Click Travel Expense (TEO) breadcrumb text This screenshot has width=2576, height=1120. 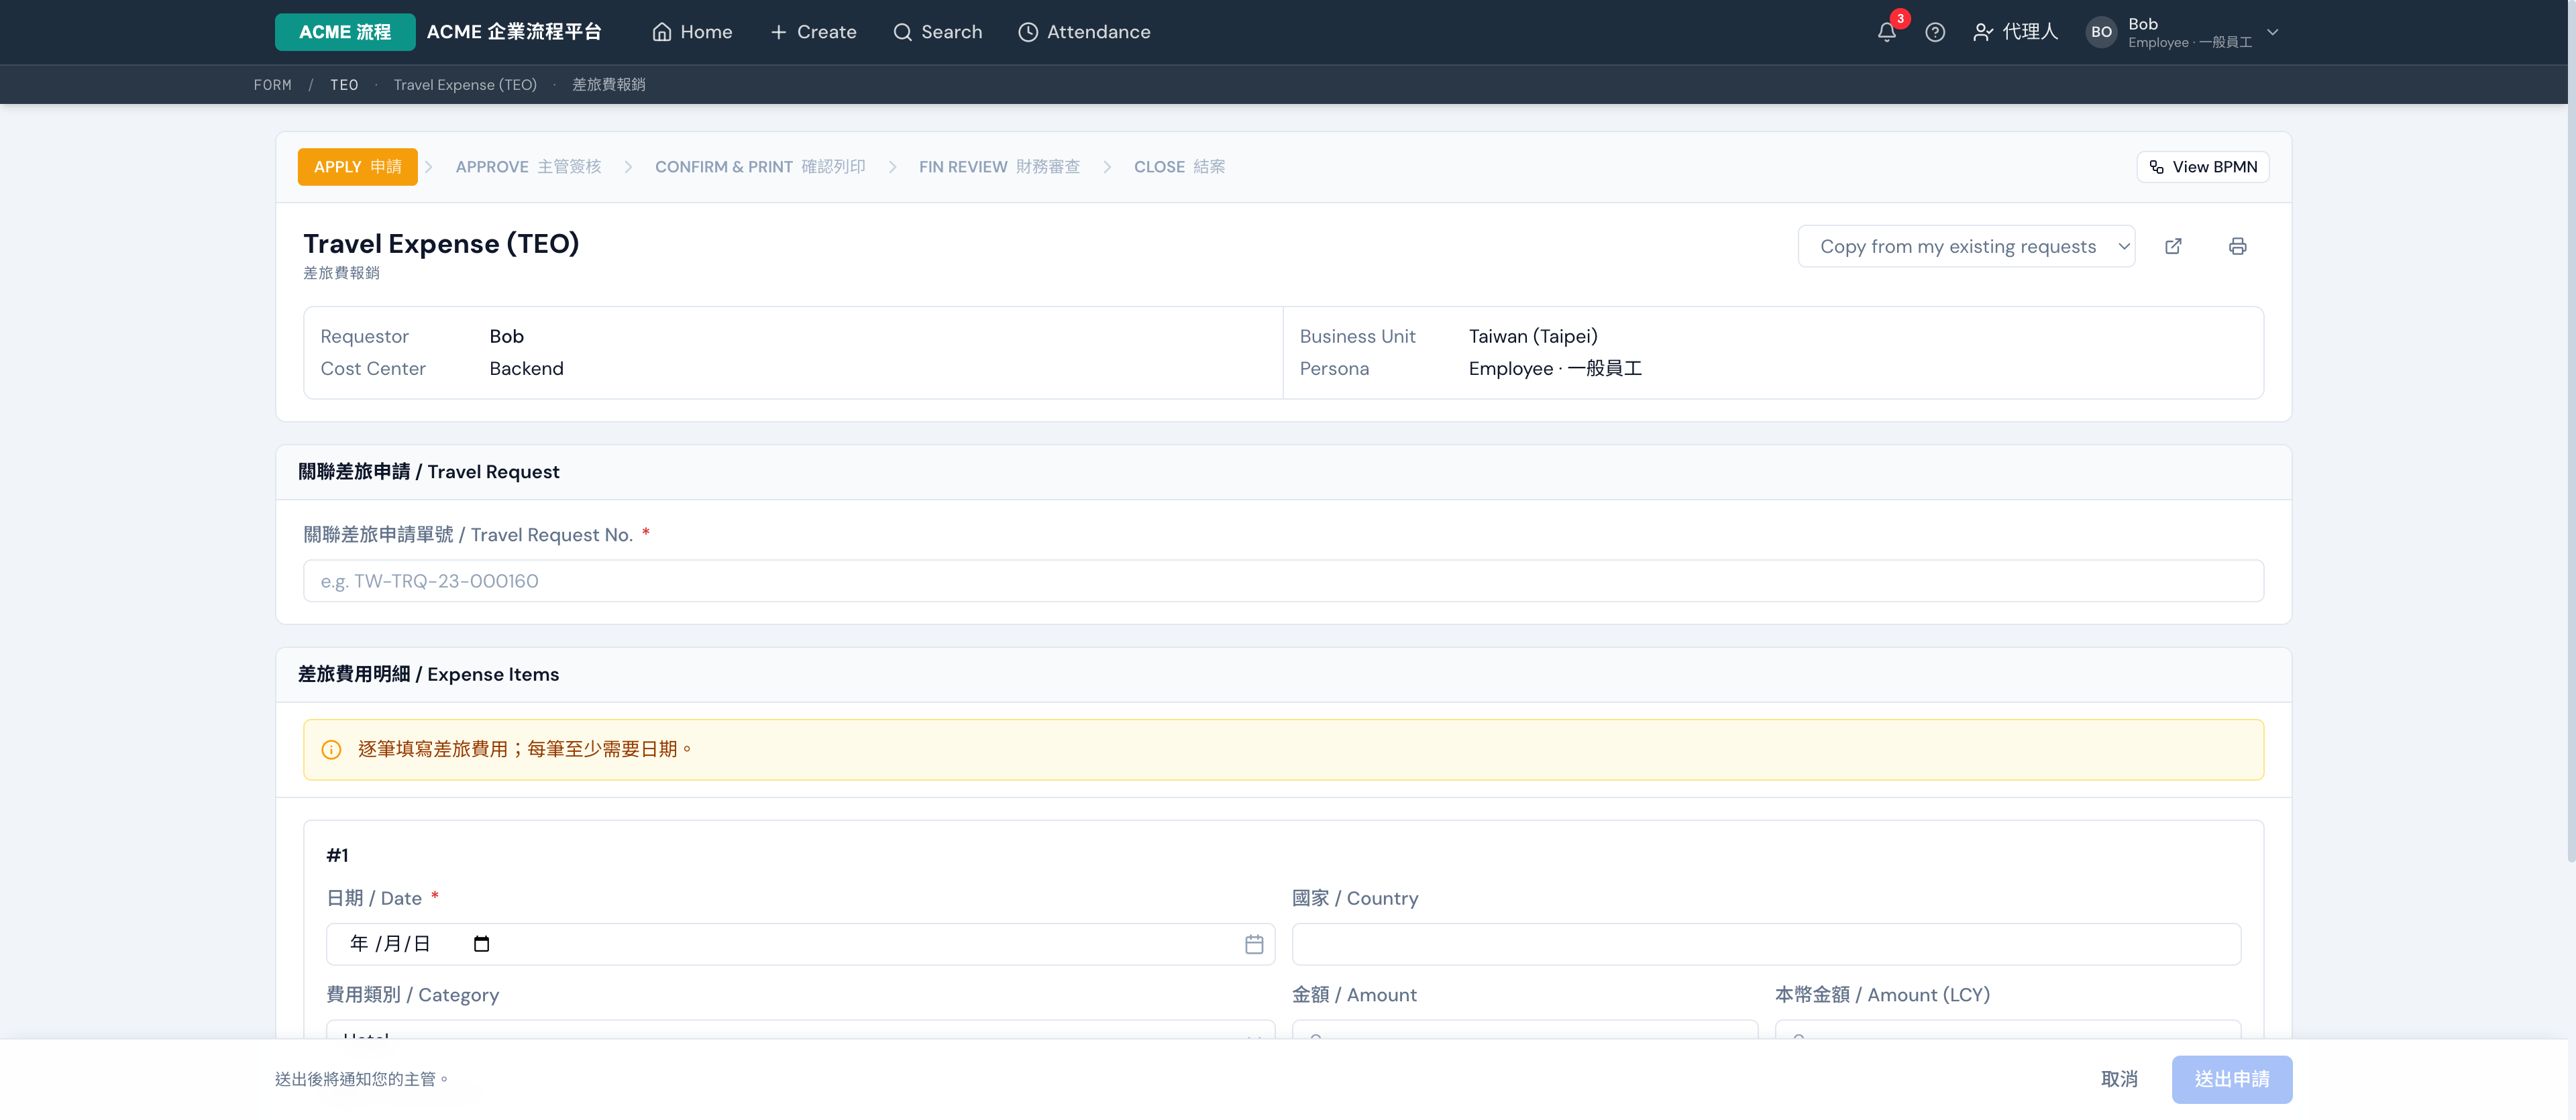[465, 85]
